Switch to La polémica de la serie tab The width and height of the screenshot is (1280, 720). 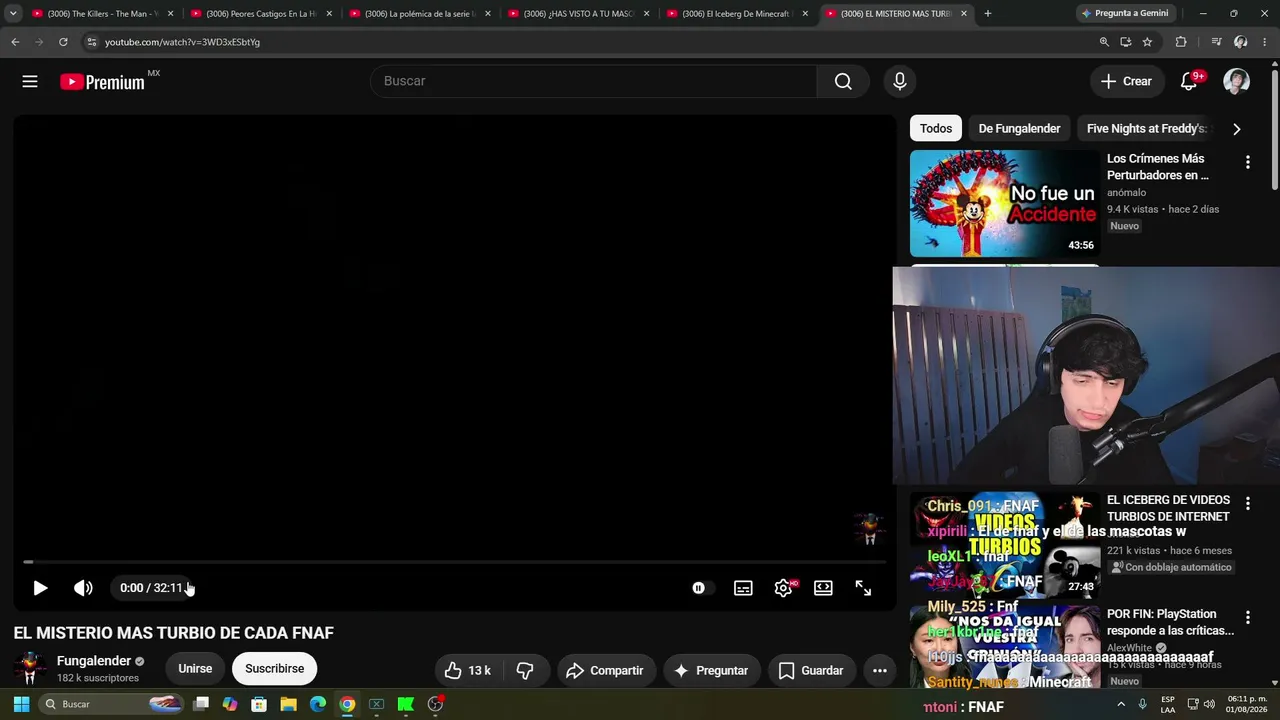[419, 14]
